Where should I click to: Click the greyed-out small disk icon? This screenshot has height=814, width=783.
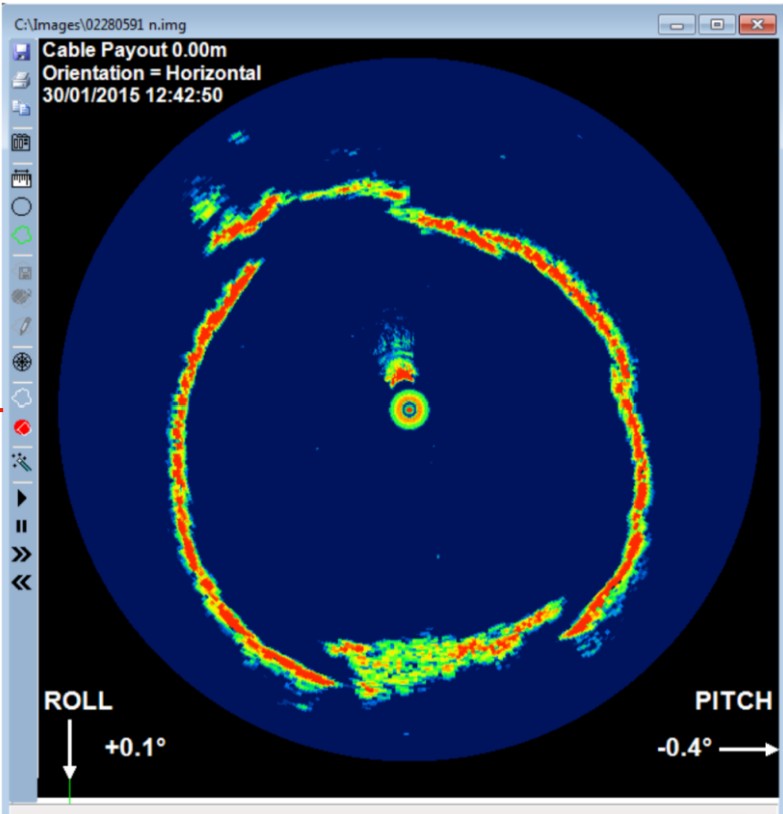pos(24,273)
